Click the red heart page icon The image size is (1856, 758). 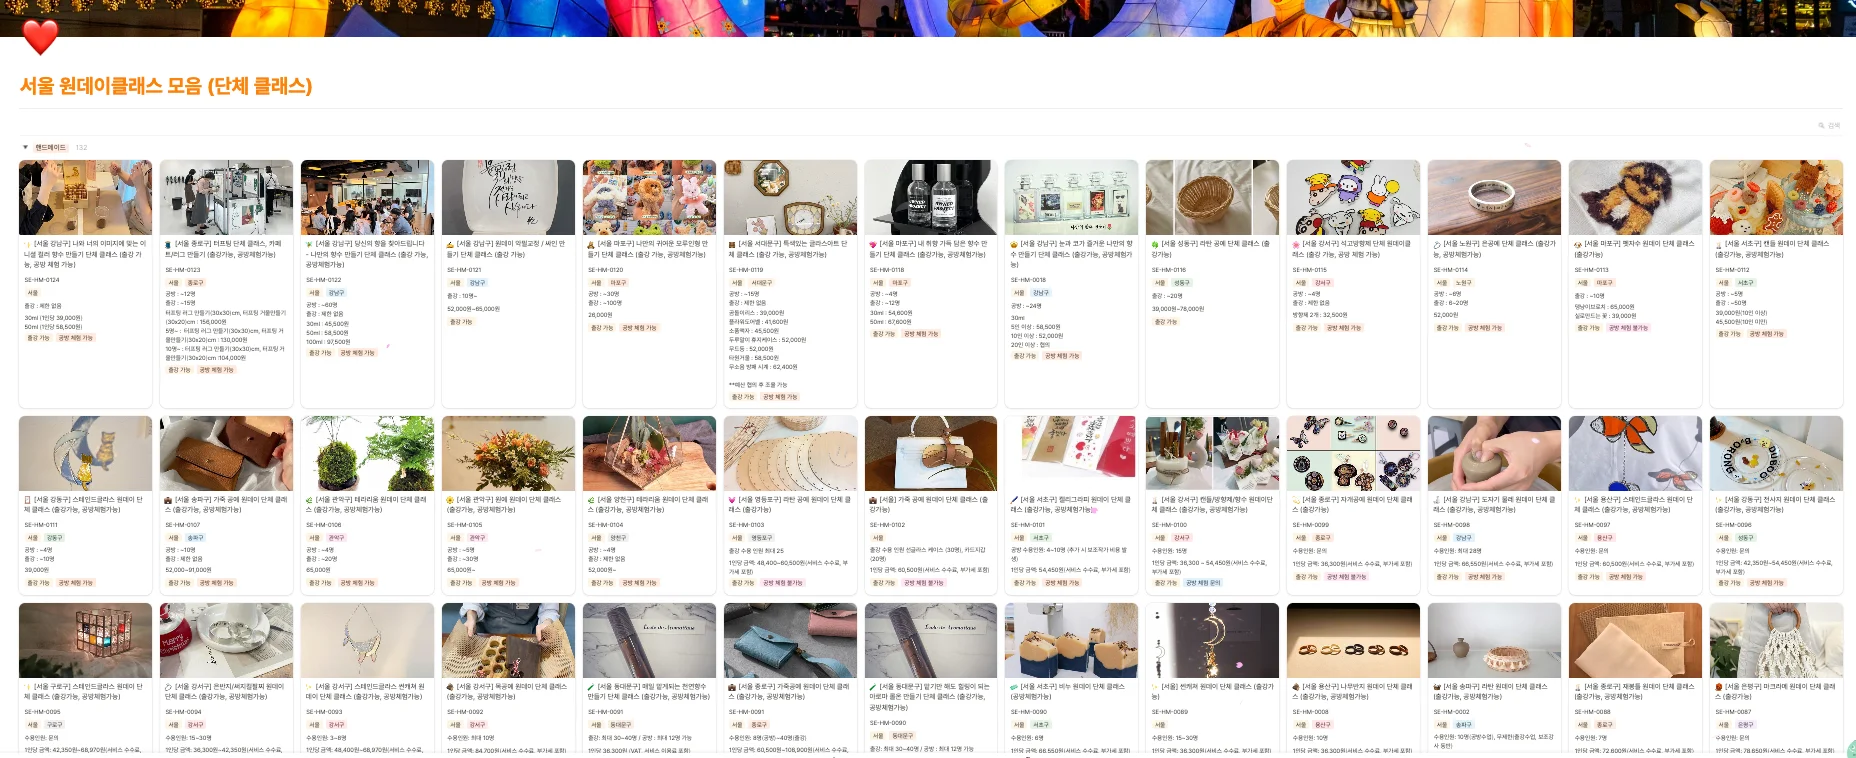(x=41, y=37)
